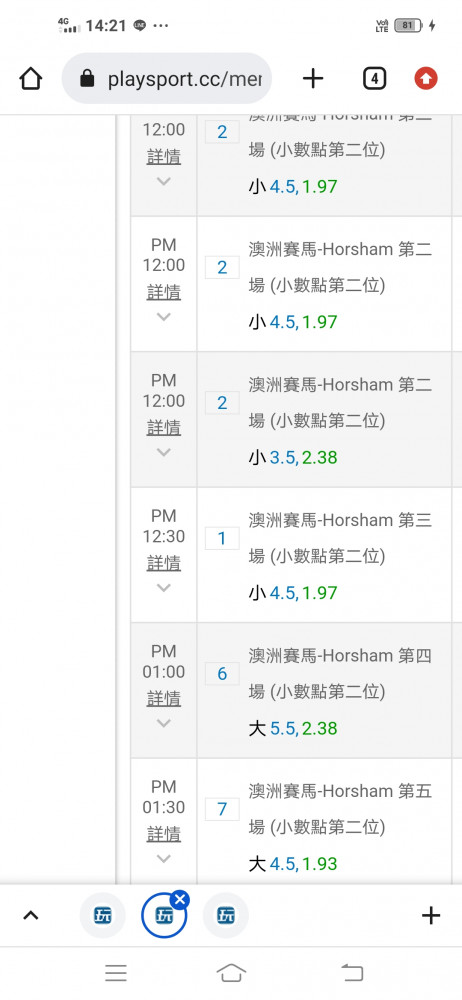Tap the red update arrow icon
This screenshot has width=462, height=1000.
click(x=426, y=79)
